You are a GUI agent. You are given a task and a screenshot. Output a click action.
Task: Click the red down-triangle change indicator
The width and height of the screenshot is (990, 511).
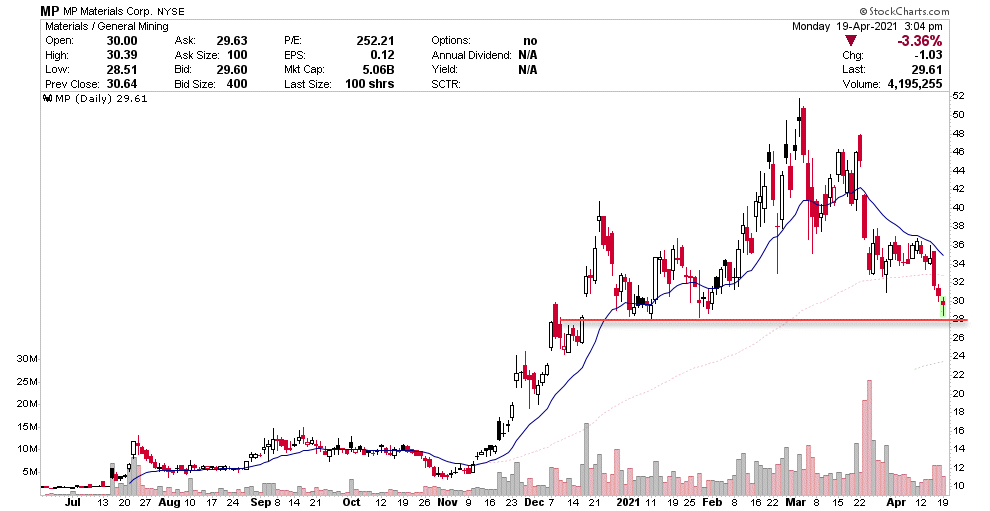850,41
